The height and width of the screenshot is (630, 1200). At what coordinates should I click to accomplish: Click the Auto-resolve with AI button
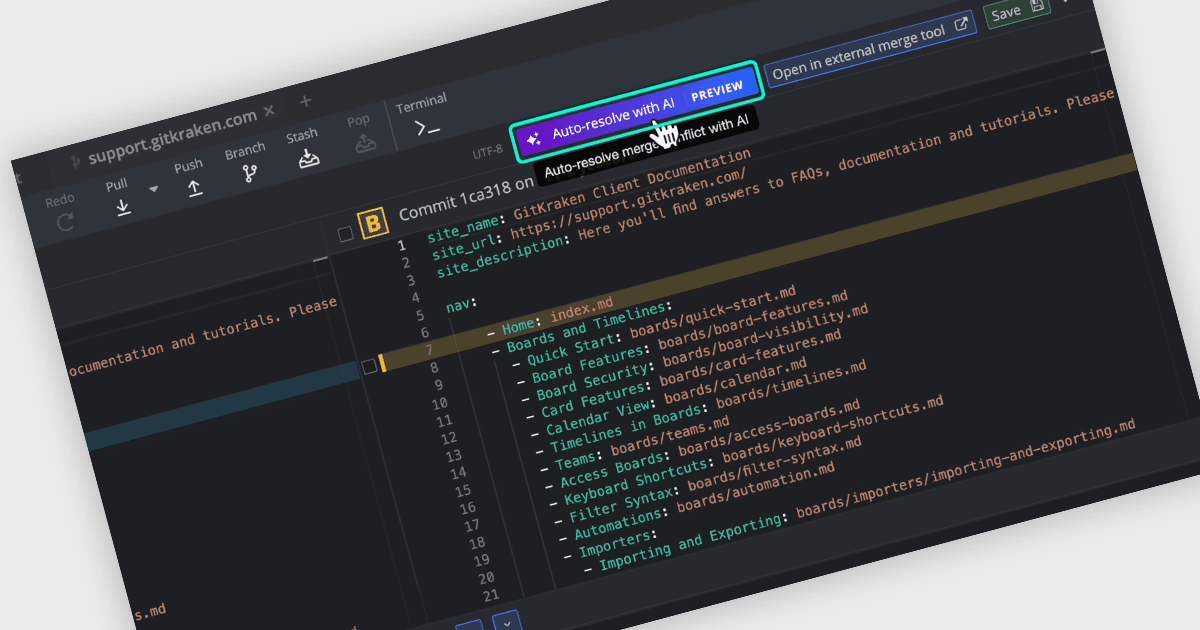[637, 112]
